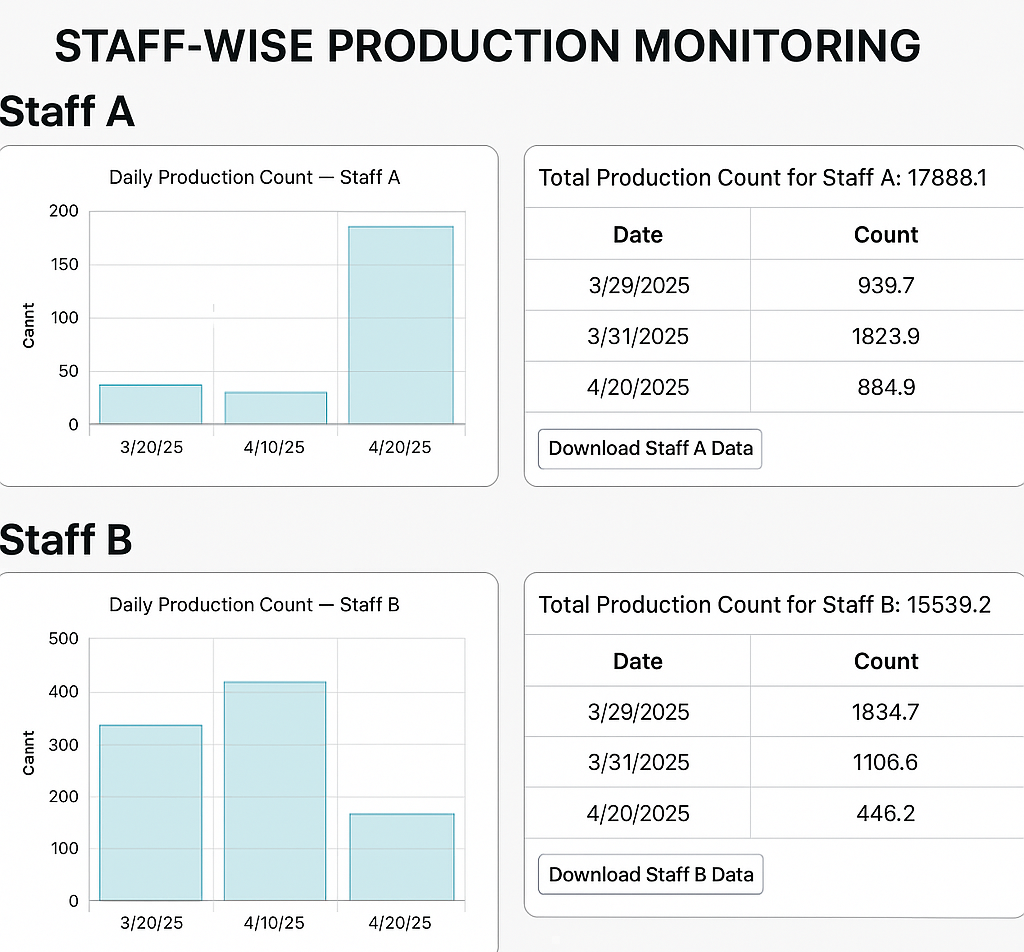This screenshot has height=952, width=1024.
Task: Click the Download Staff B Data button
Action: [x=650, y=873]
